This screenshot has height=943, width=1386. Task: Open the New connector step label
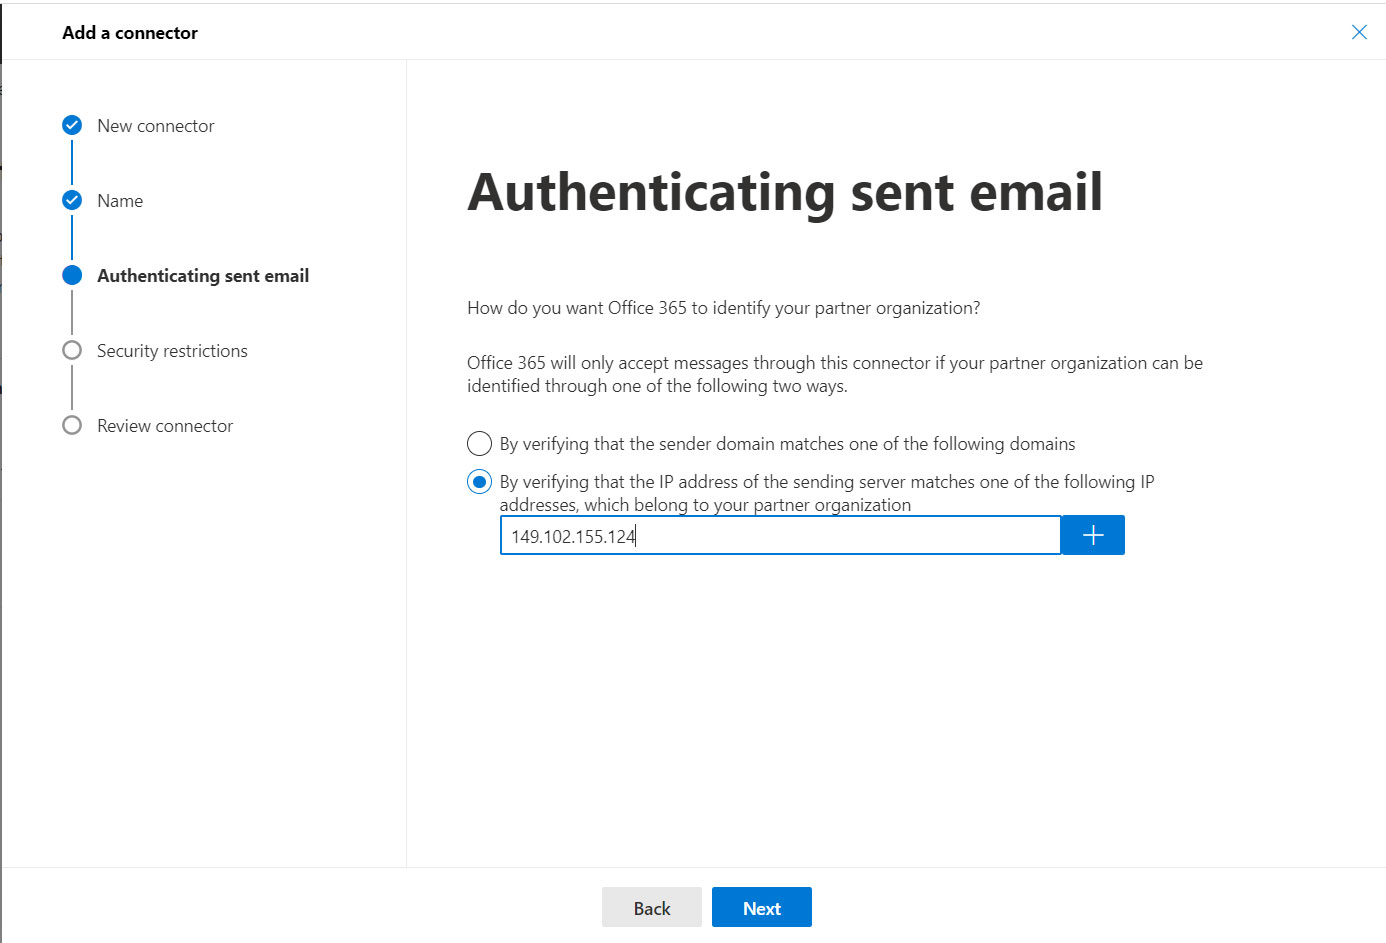(x=156, y=126)
